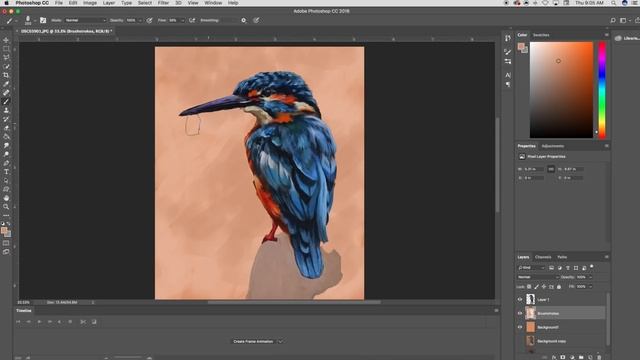Switch to the Adjustments tab
The height and width of the screenshot is (360, 640).
(553, 146)
